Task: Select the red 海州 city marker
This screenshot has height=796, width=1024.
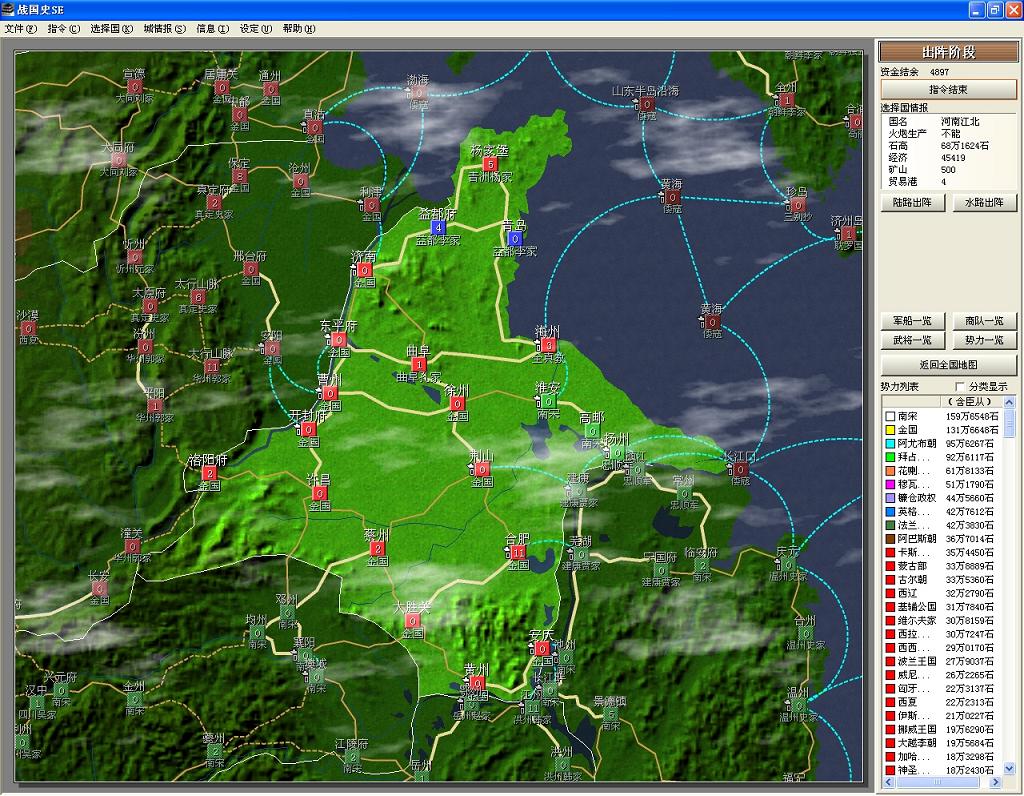Action: click(x=547, y=345)
